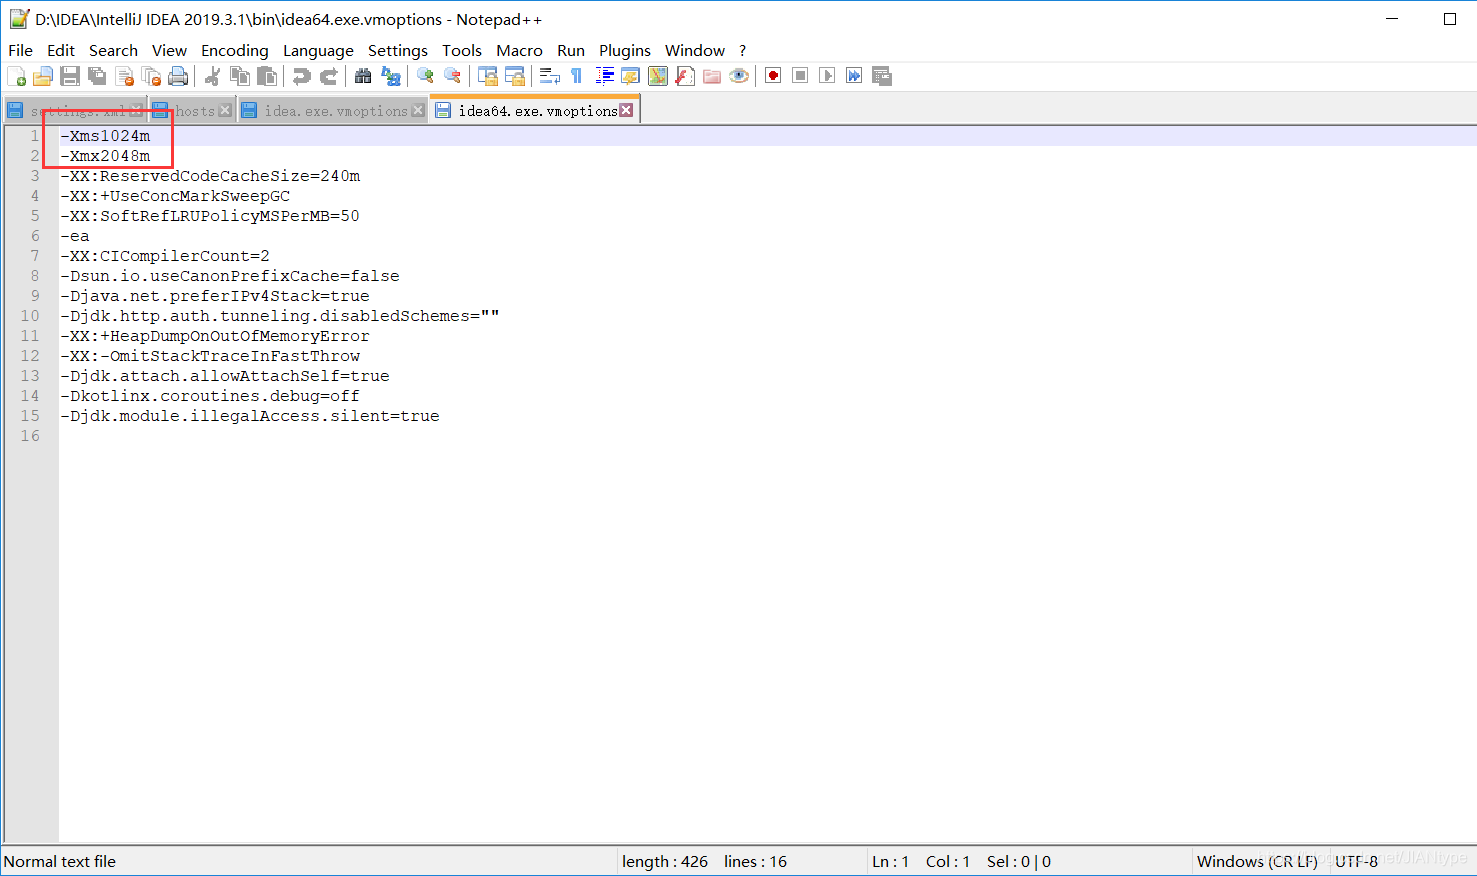Print the document with printer icon
1477x876 pixels.
click(x=178, y=76)
